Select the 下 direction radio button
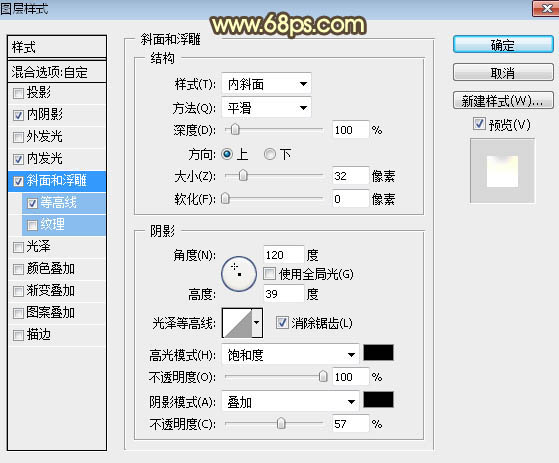Image resolution: width=559 pixels, height=463 pixels. click(270, 154)
